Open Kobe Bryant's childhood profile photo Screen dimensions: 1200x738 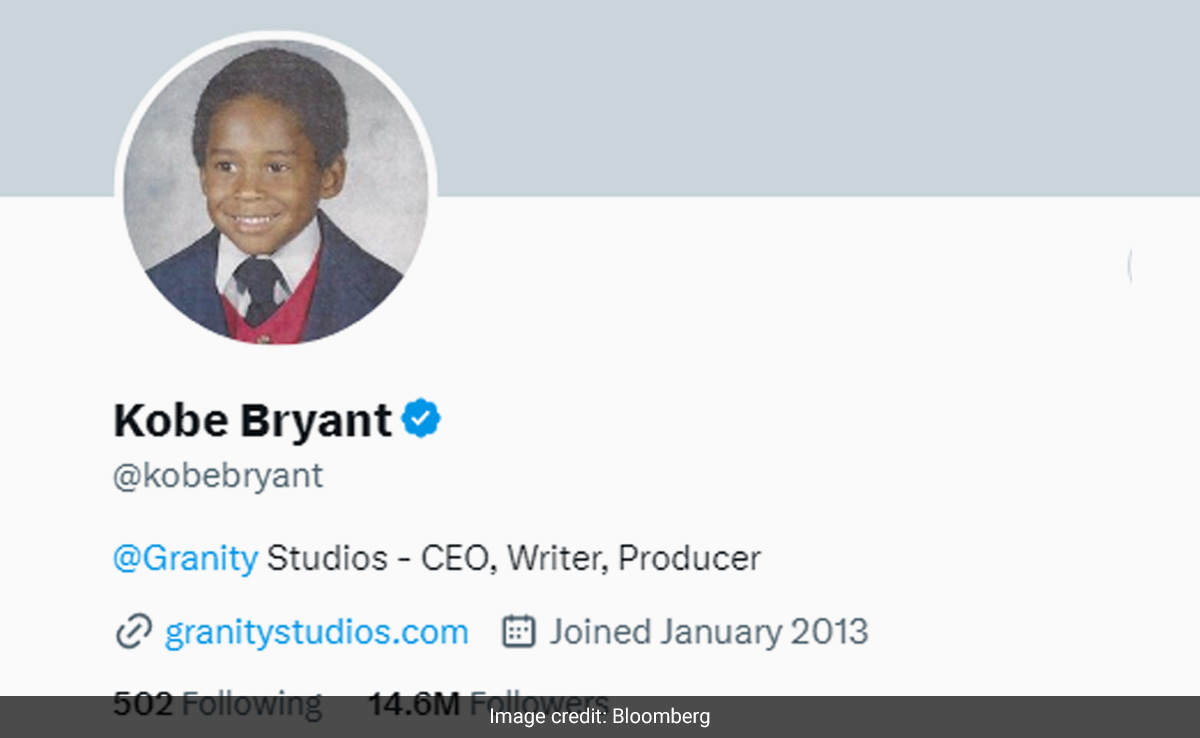(276, 192)
